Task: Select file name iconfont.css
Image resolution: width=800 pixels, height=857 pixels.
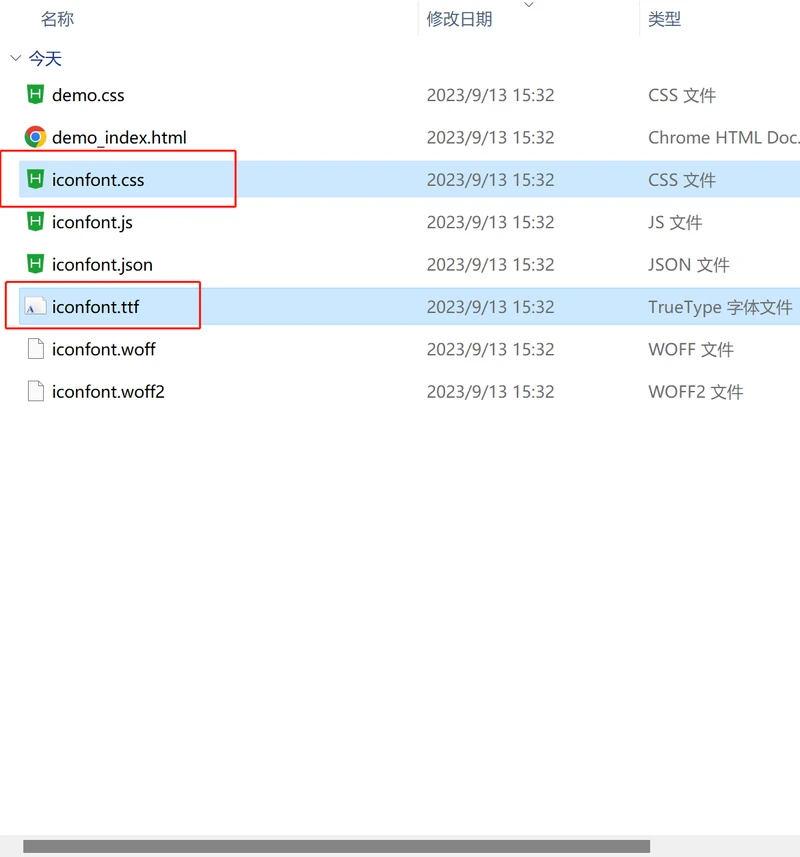Action: pos(98,180)
